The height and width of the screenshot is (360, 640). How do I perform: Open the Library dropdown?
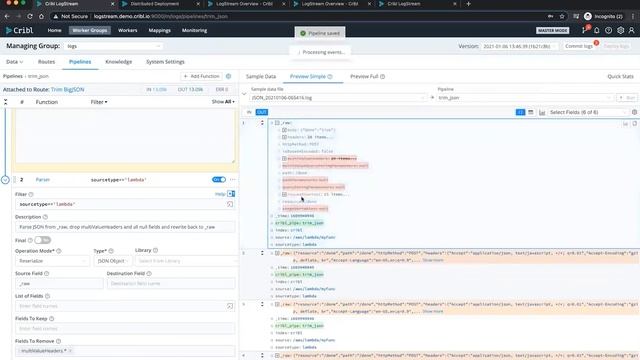click(x=186, y=261)
